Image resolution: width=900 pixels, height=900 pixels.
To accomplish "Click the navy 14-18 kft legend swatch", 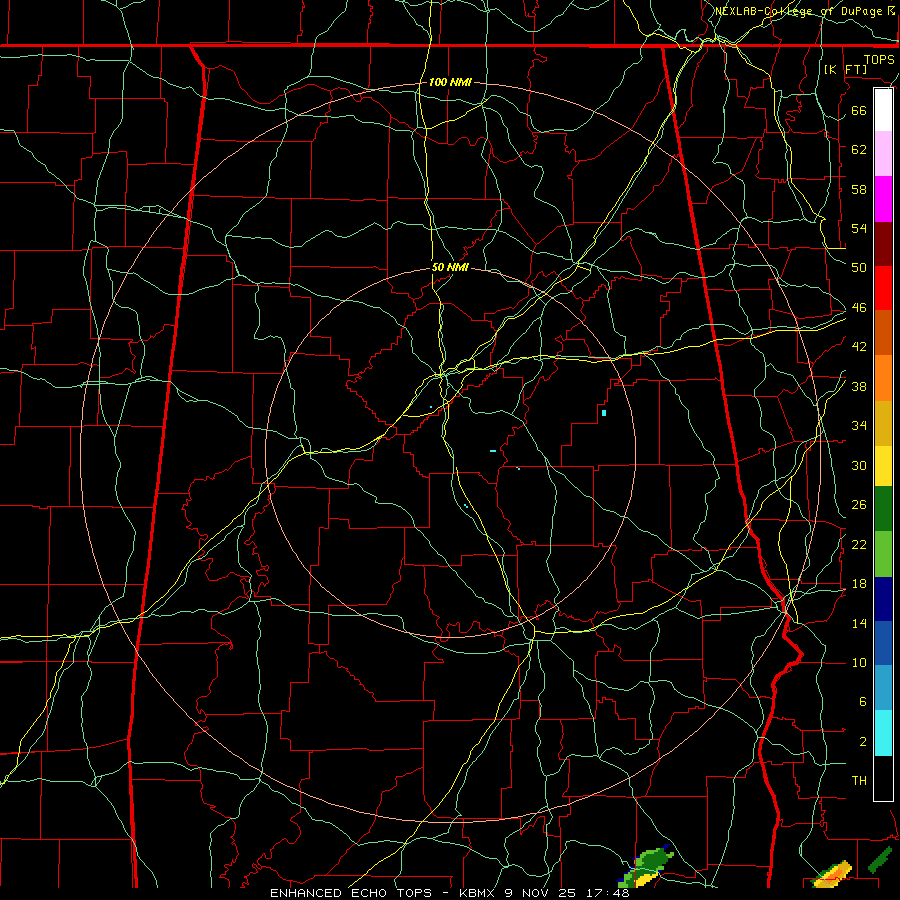I will 883,599.
